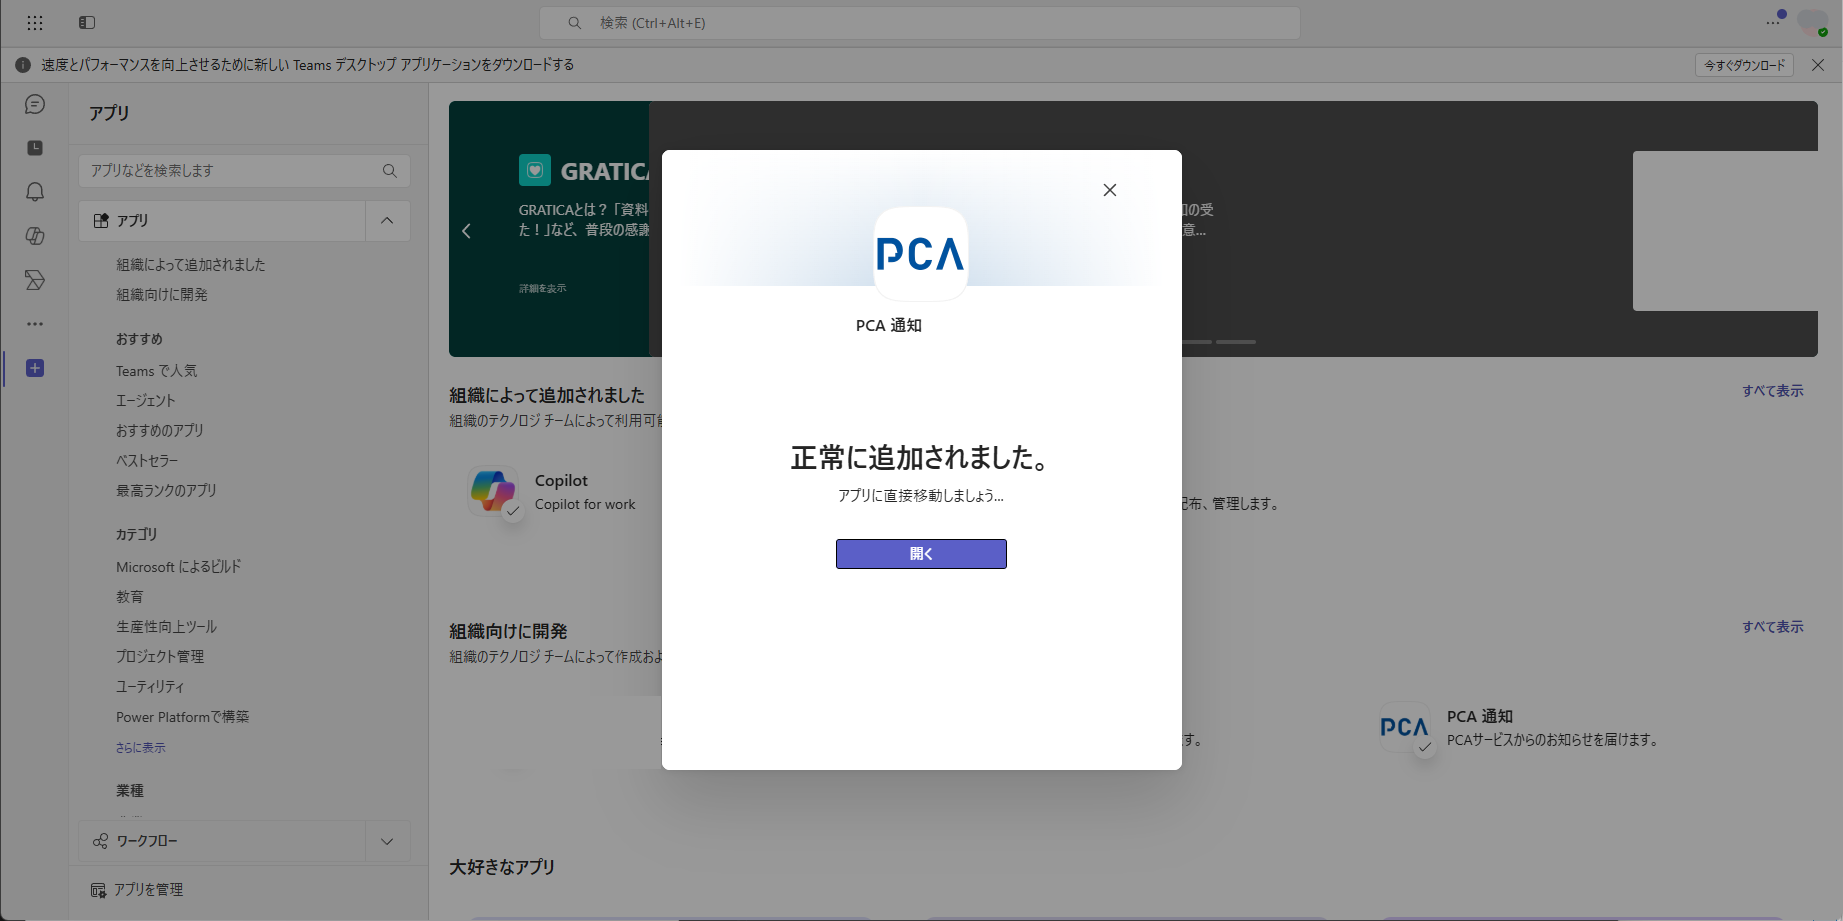Focus the top 検索 search field
Screen dimensions: 1843x921
[x=920, y=22]
